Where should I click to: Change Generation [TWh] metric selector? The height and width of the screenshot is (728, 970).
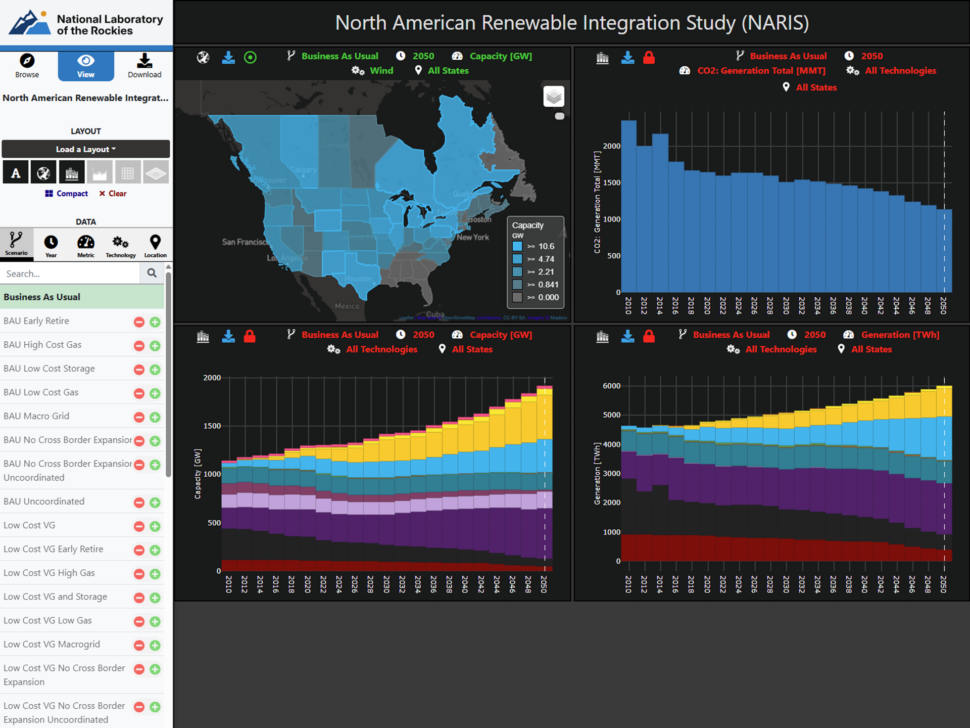pyautogui.click(x=891, y=335)
